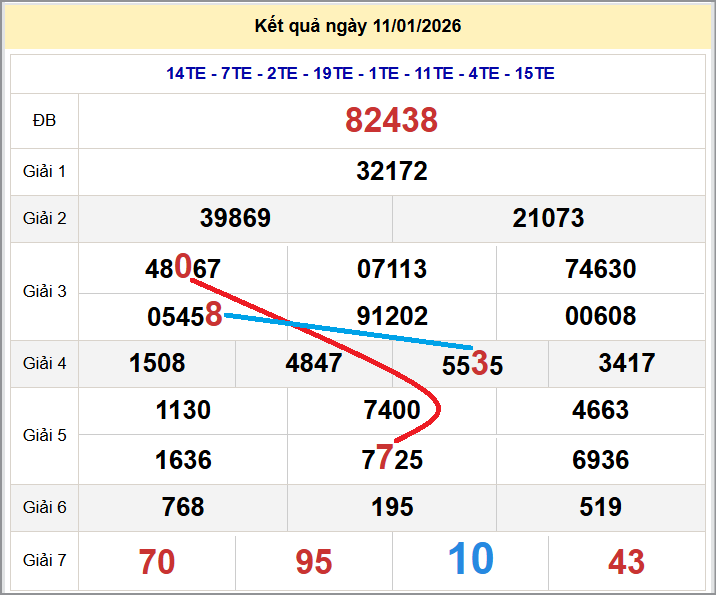Pick the Giải 3 number 00608

click(x=600, y=316)
